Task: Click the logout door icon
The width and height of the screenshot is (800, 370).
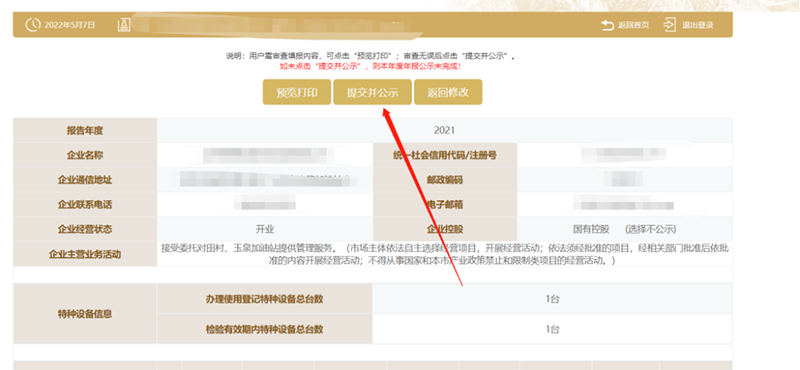Action: pos(669,25)
